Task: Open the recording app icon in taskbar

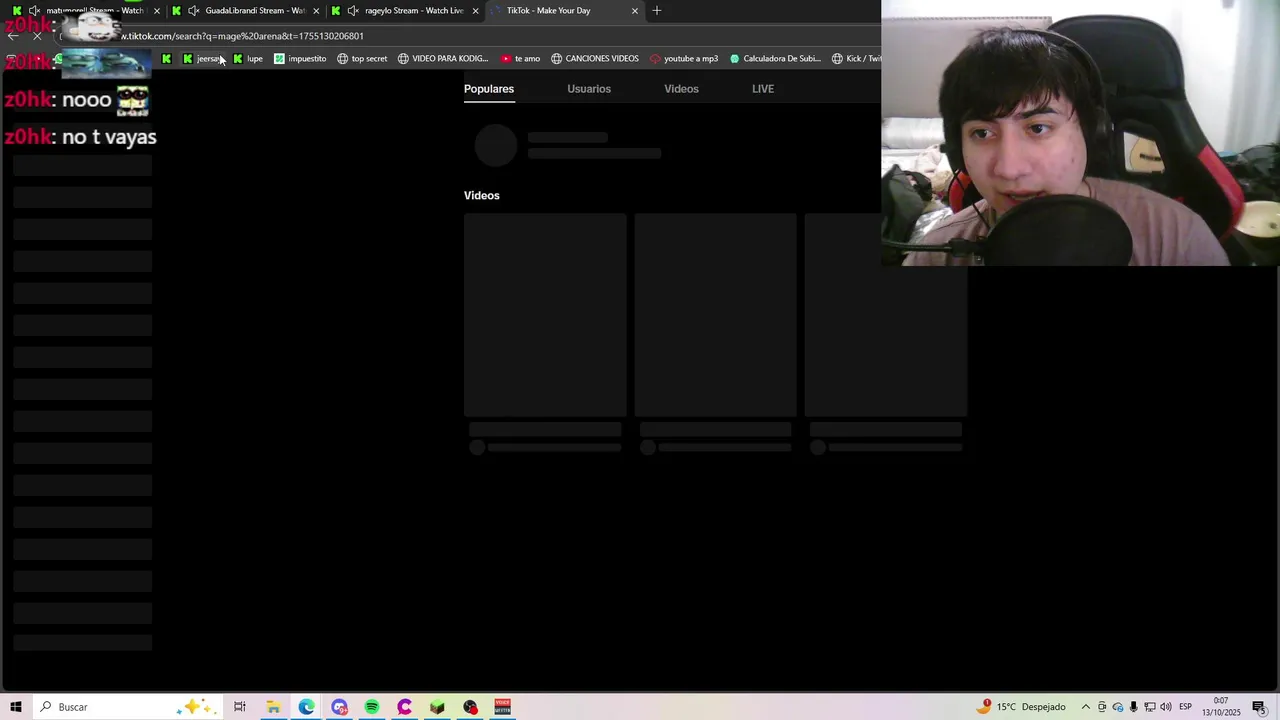Action: point(470,707)
